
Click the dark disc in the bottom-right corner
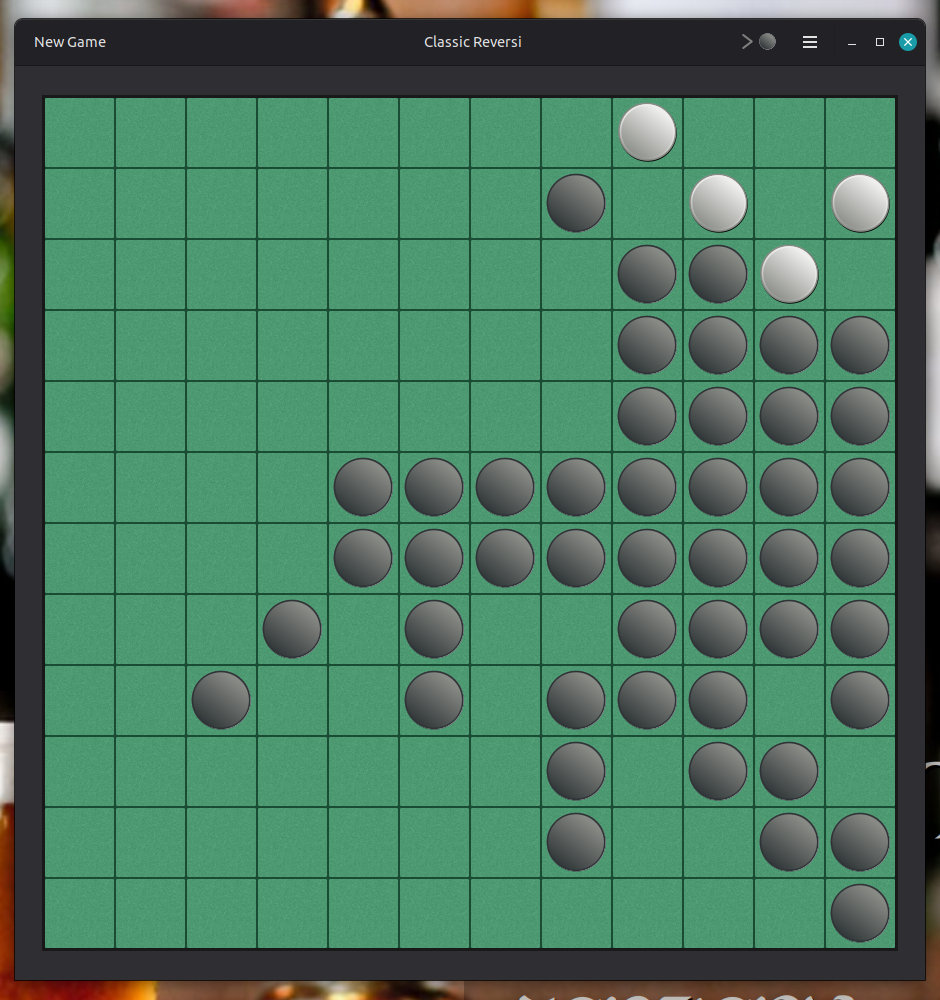click(x=860, y=912)
